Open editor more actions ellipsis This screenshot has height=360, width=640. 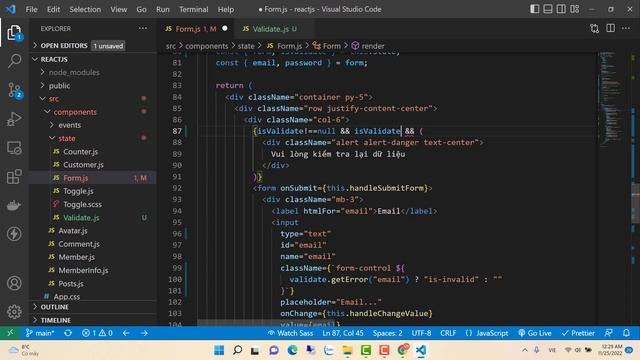(x=626, y=28)
